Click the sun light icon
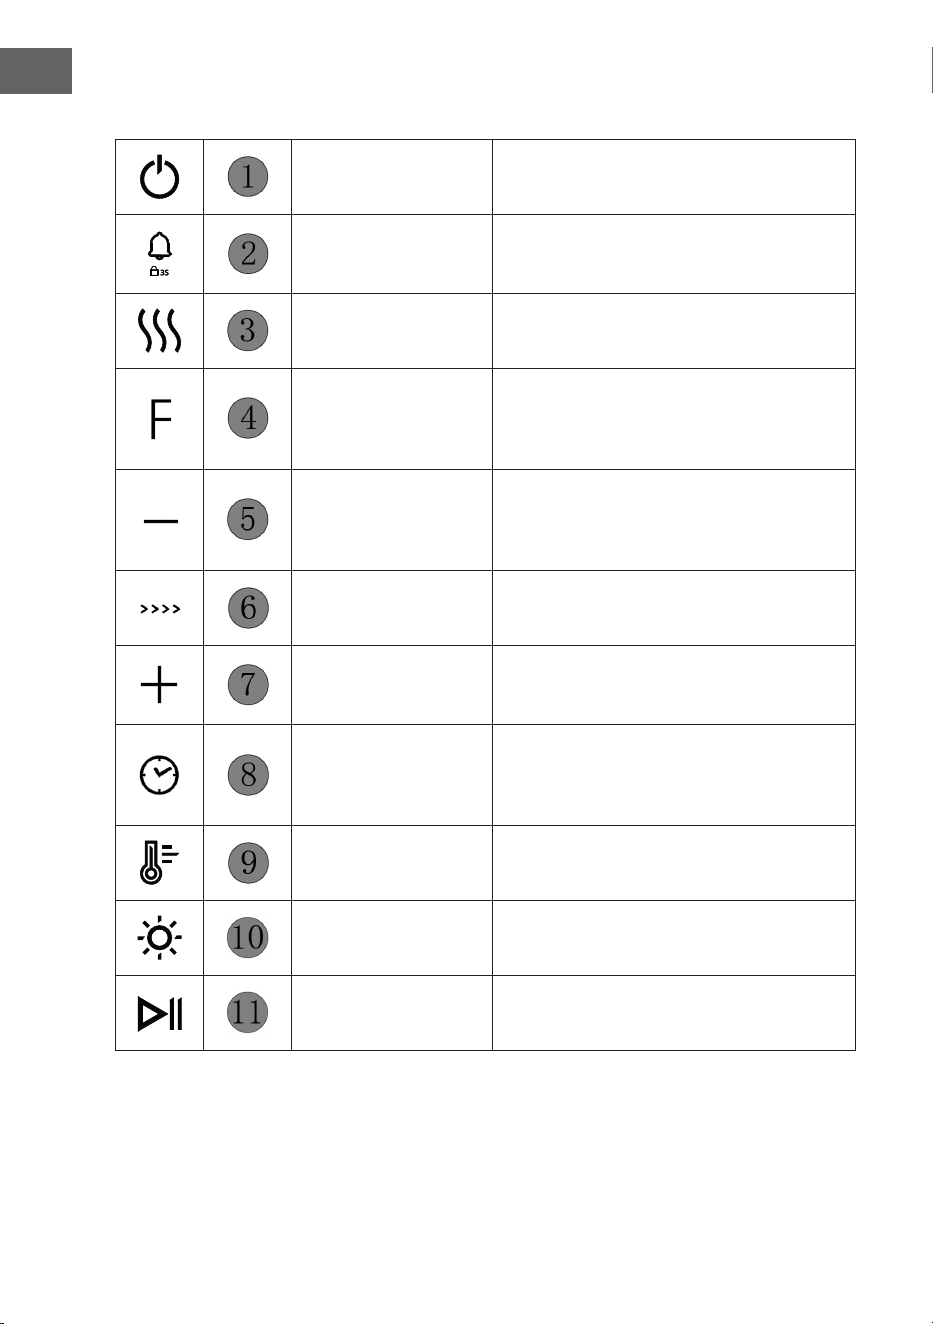The height and width of the screenshot is (1324, 933). 159,938
